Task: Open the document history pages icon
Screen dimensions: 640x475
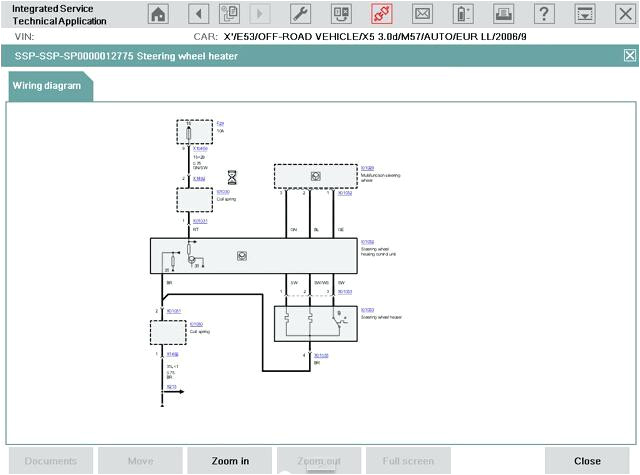Action: click(228, 13)
